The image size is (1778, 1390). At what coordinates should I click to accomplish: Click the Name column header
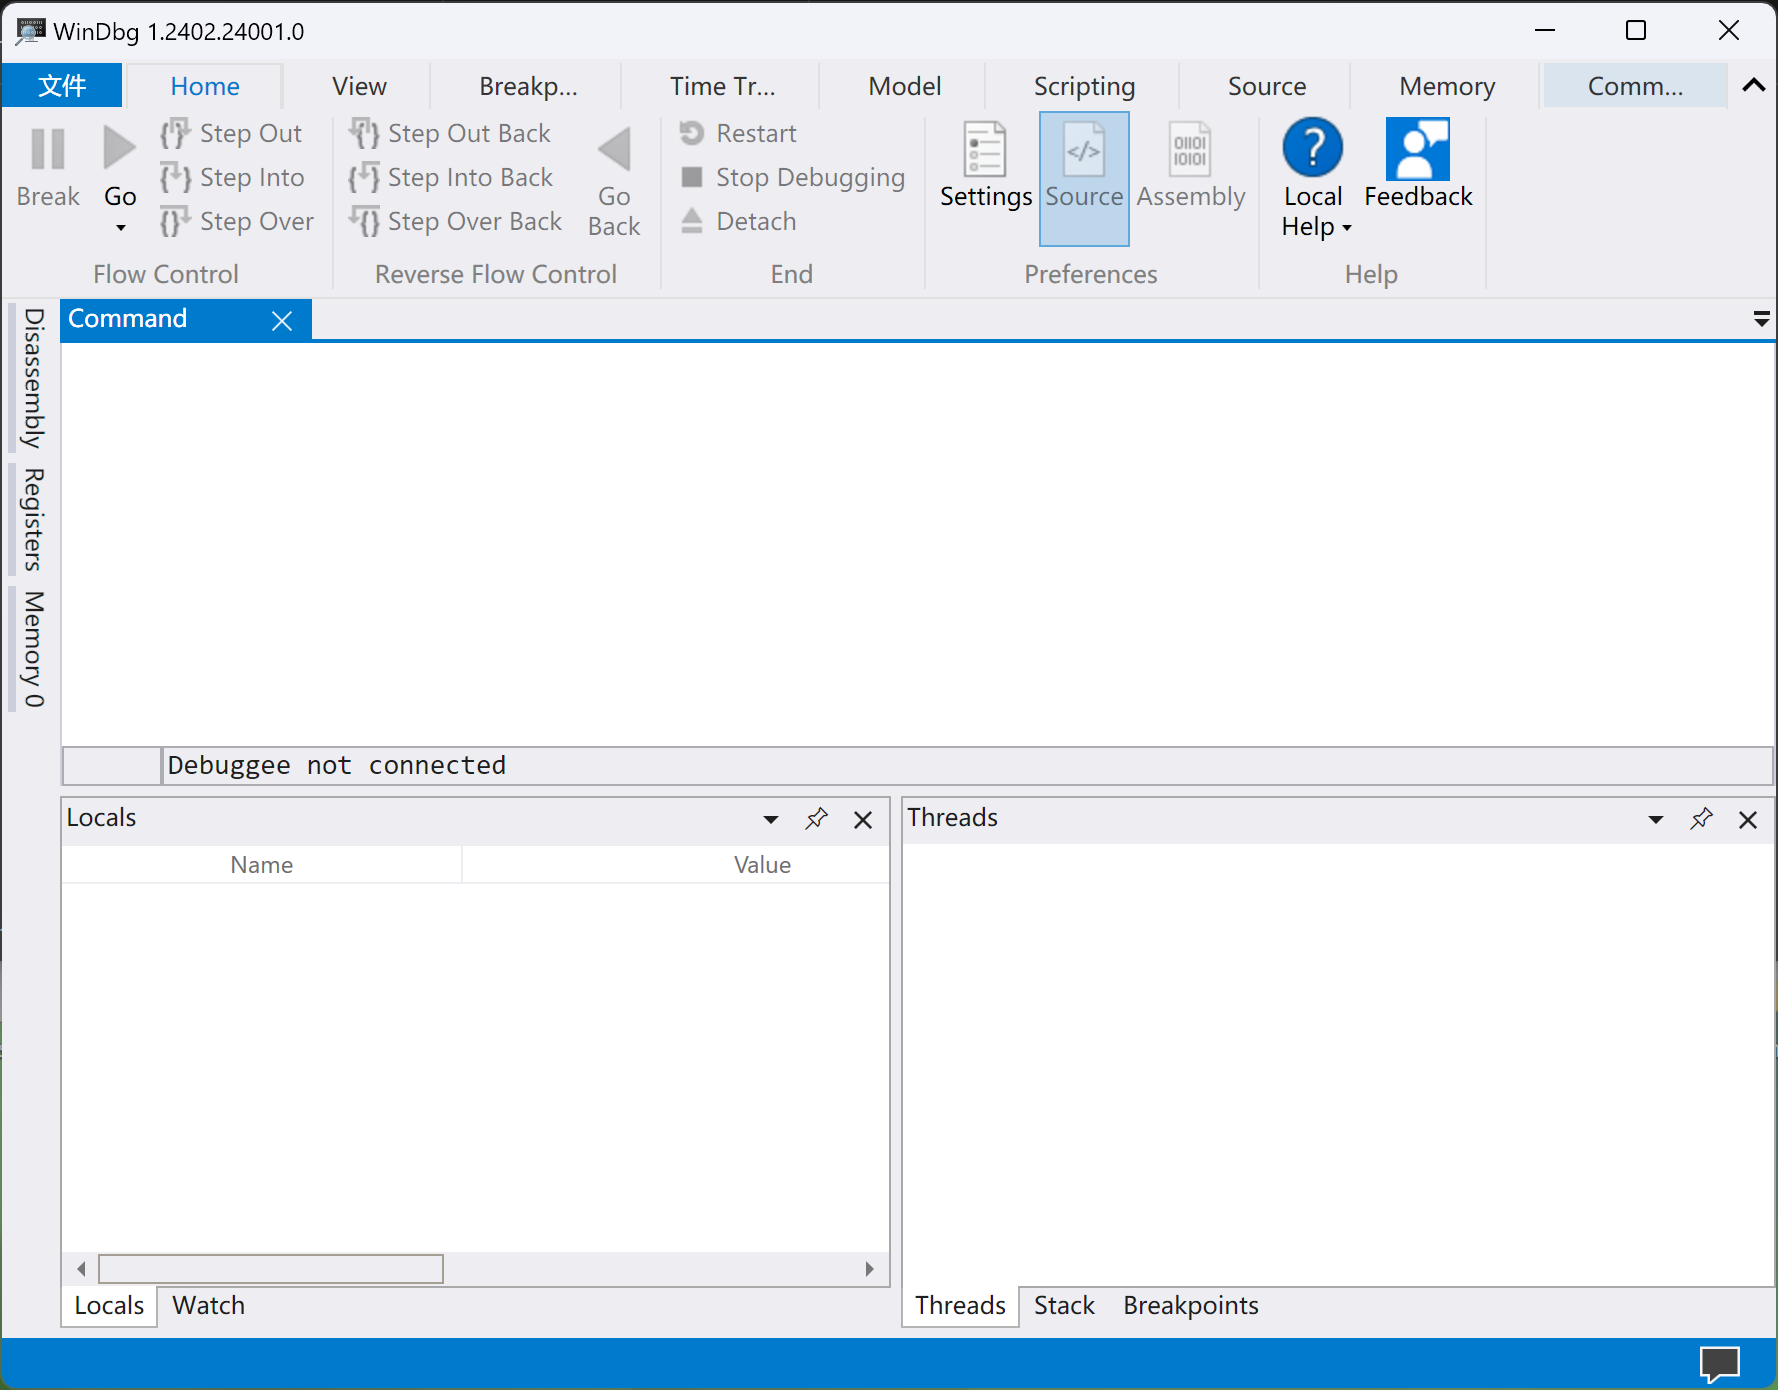[262, 865]
